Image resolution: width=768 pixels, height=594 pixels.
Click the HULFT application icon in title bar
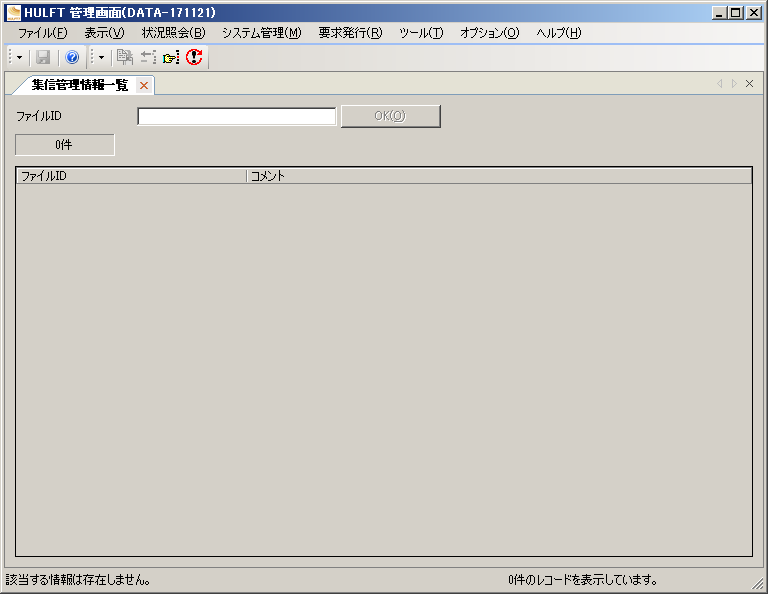13,13
